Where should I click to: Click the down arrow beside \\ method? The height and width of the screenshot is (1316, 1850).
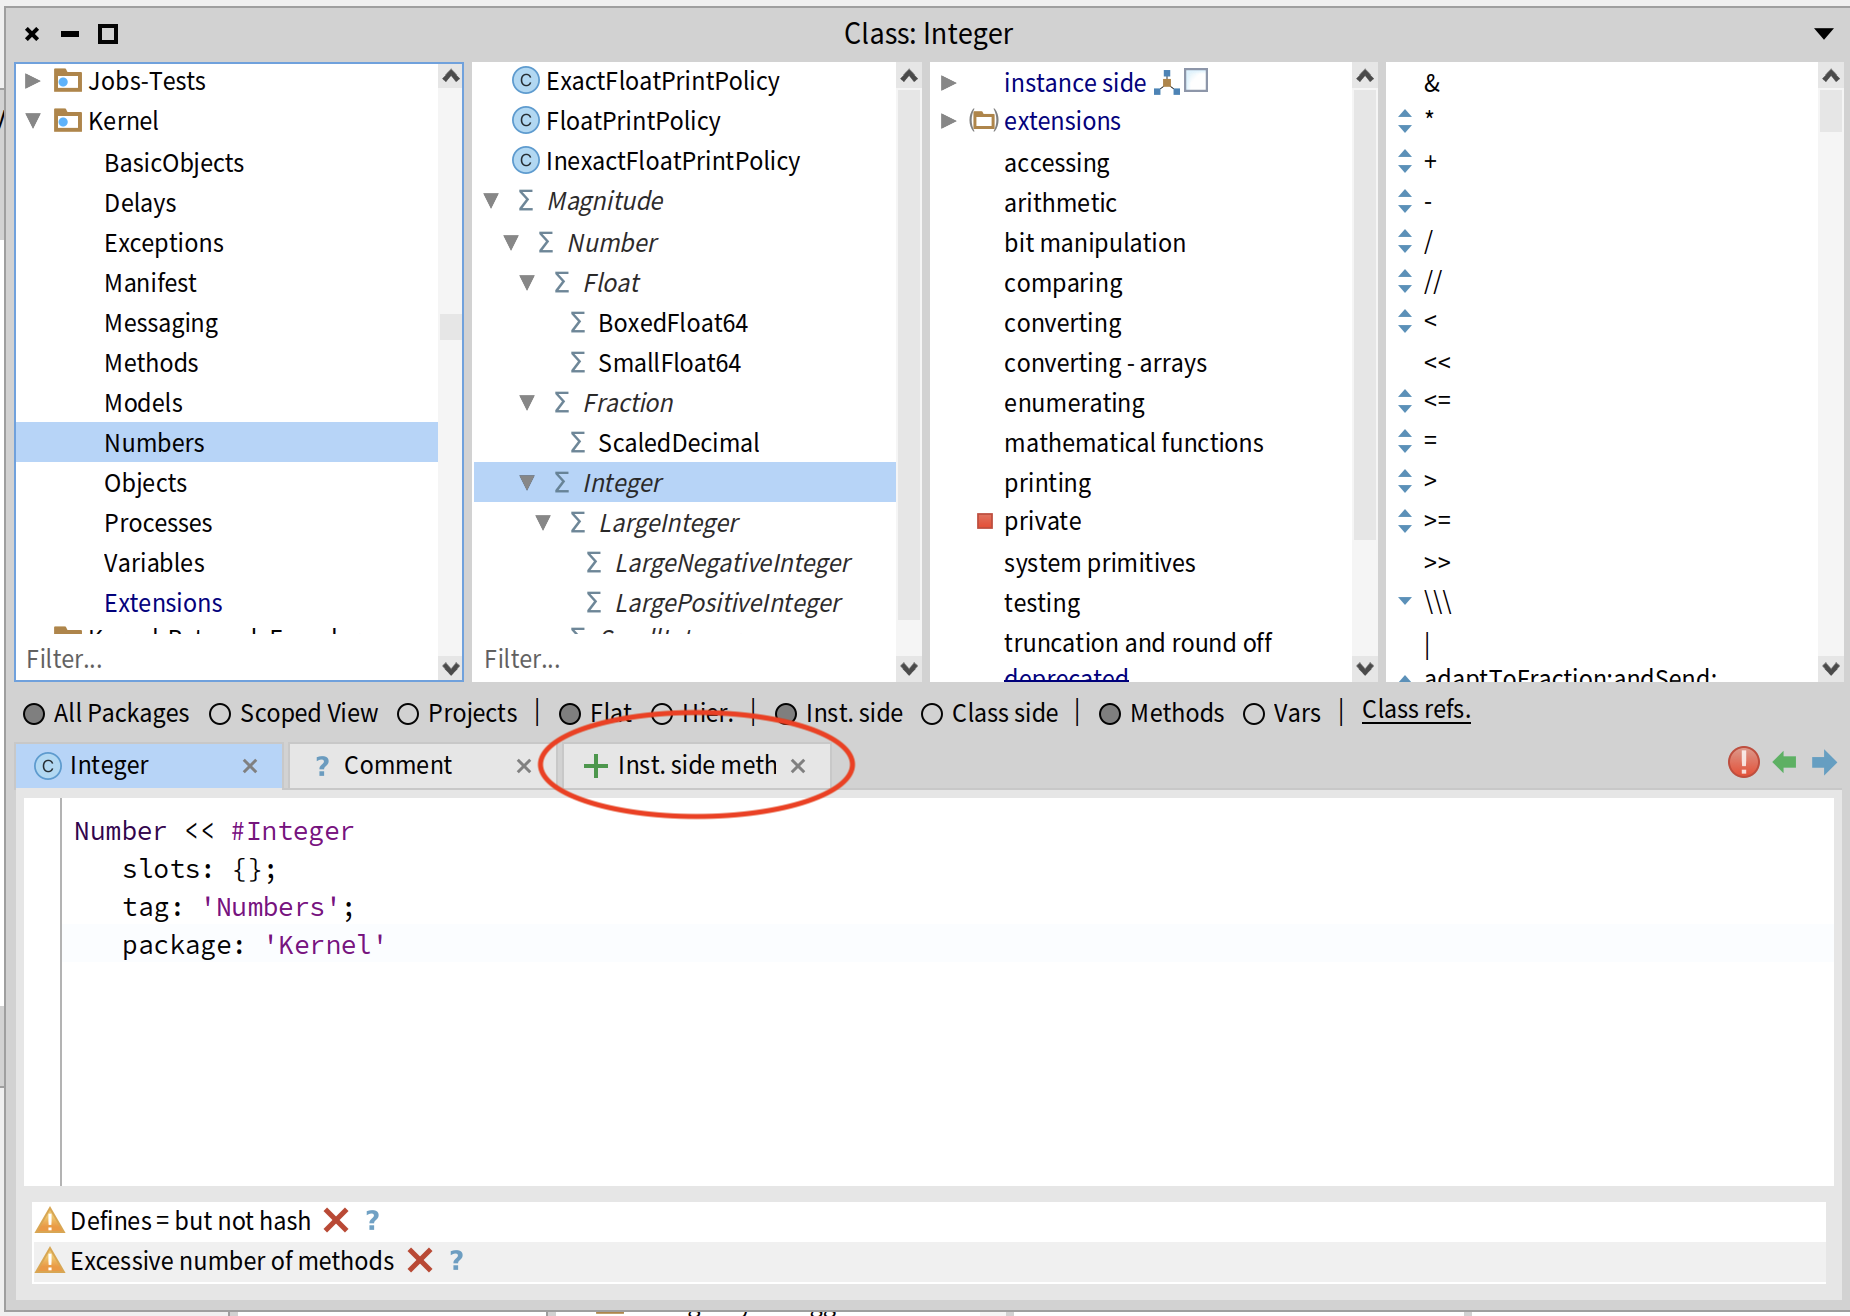1405,601
